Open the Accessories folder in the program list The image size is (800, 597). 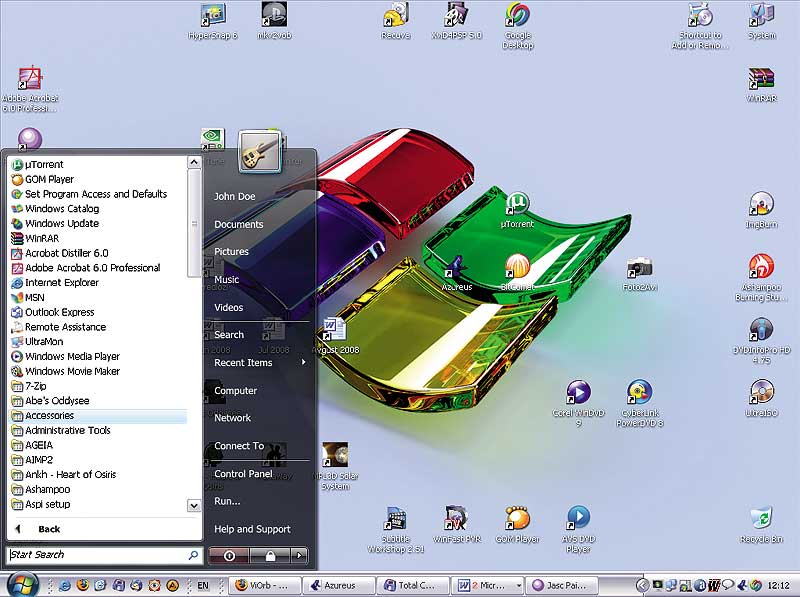98,416
